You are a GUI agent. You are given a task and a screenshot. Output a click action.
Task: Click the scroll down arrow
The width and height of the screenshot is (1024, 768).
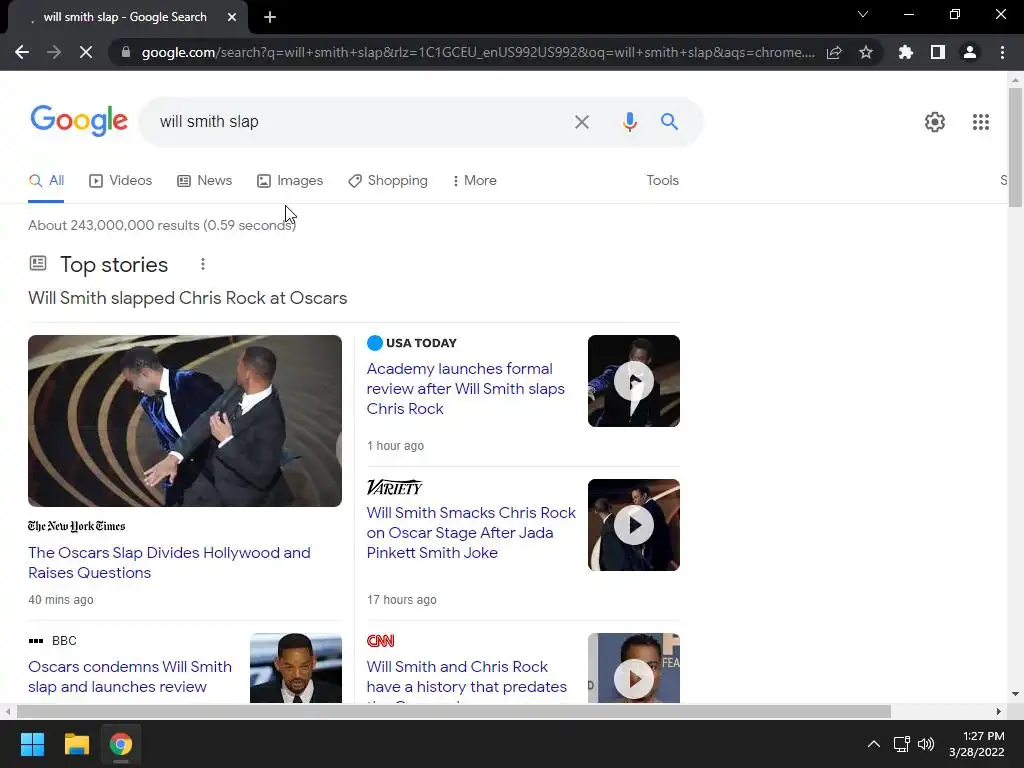point(1015,694)
